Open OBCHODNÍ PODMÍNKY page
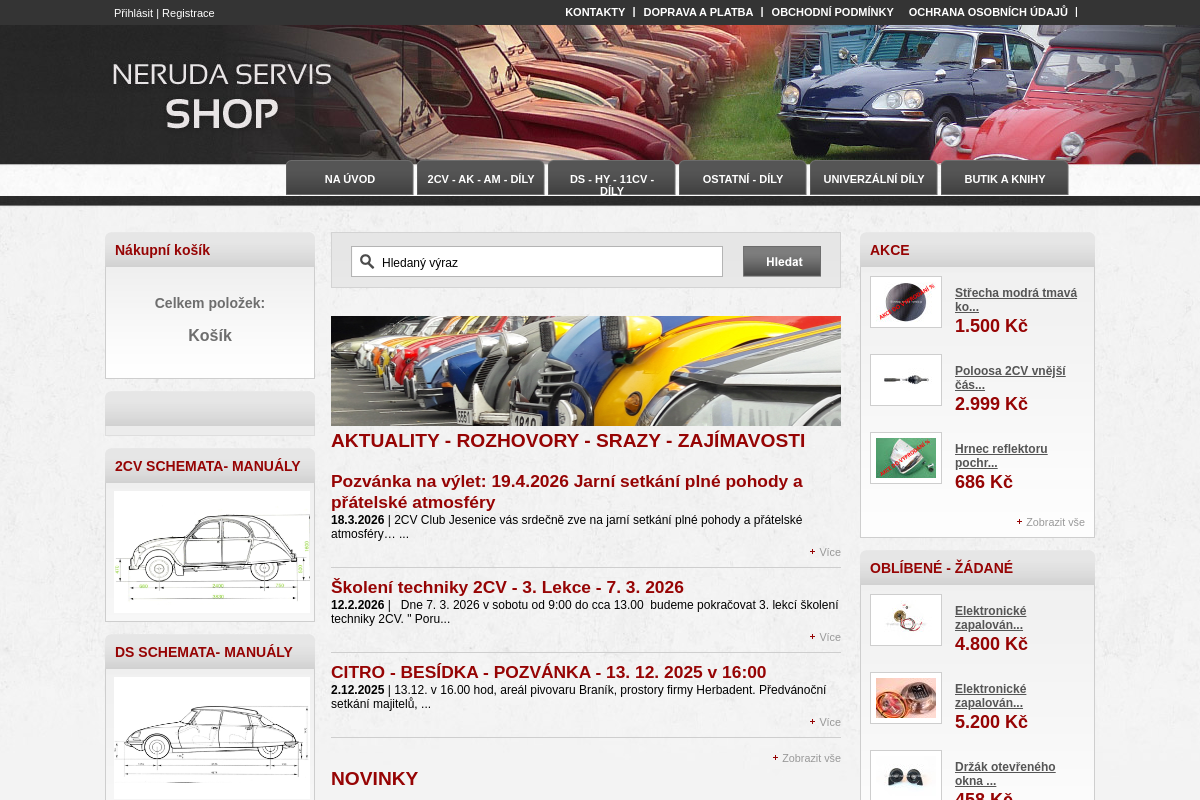 [x=832, y=12]
